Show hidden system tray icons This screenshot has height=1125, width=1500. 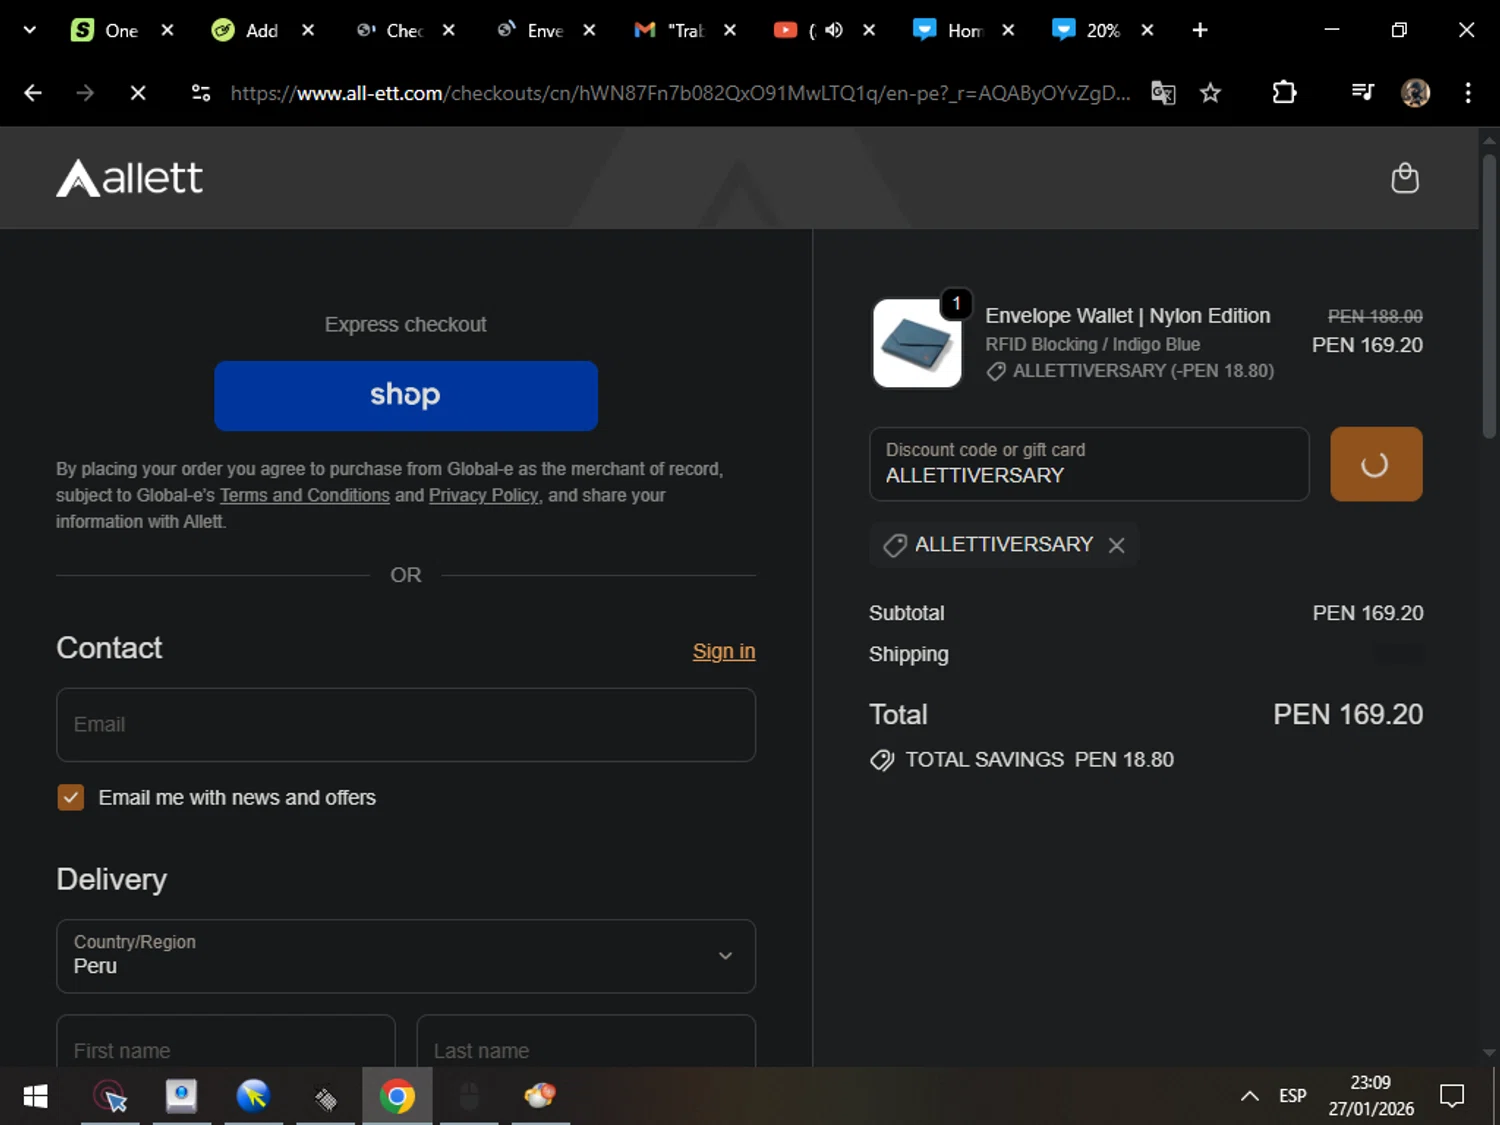click(x=1249, y=1096)
